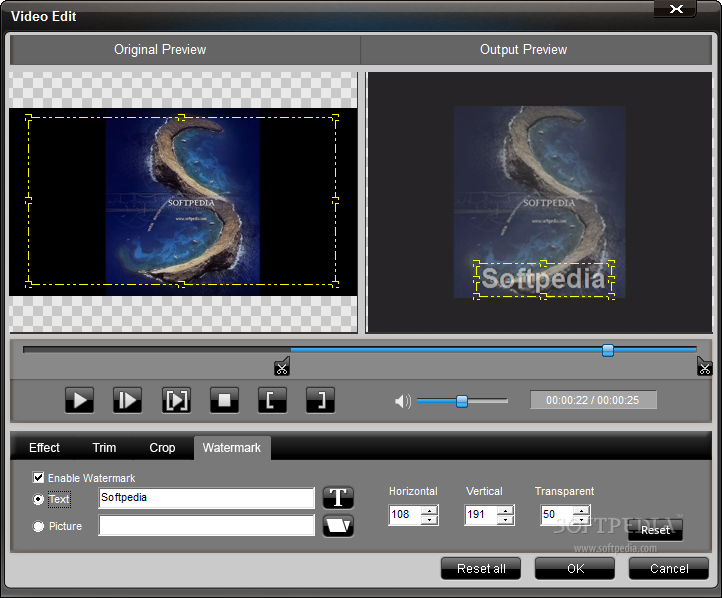The width and height of the screenshot is (722, 598).
Task: Increase the Vertical value
Action: tap(506, 510)
